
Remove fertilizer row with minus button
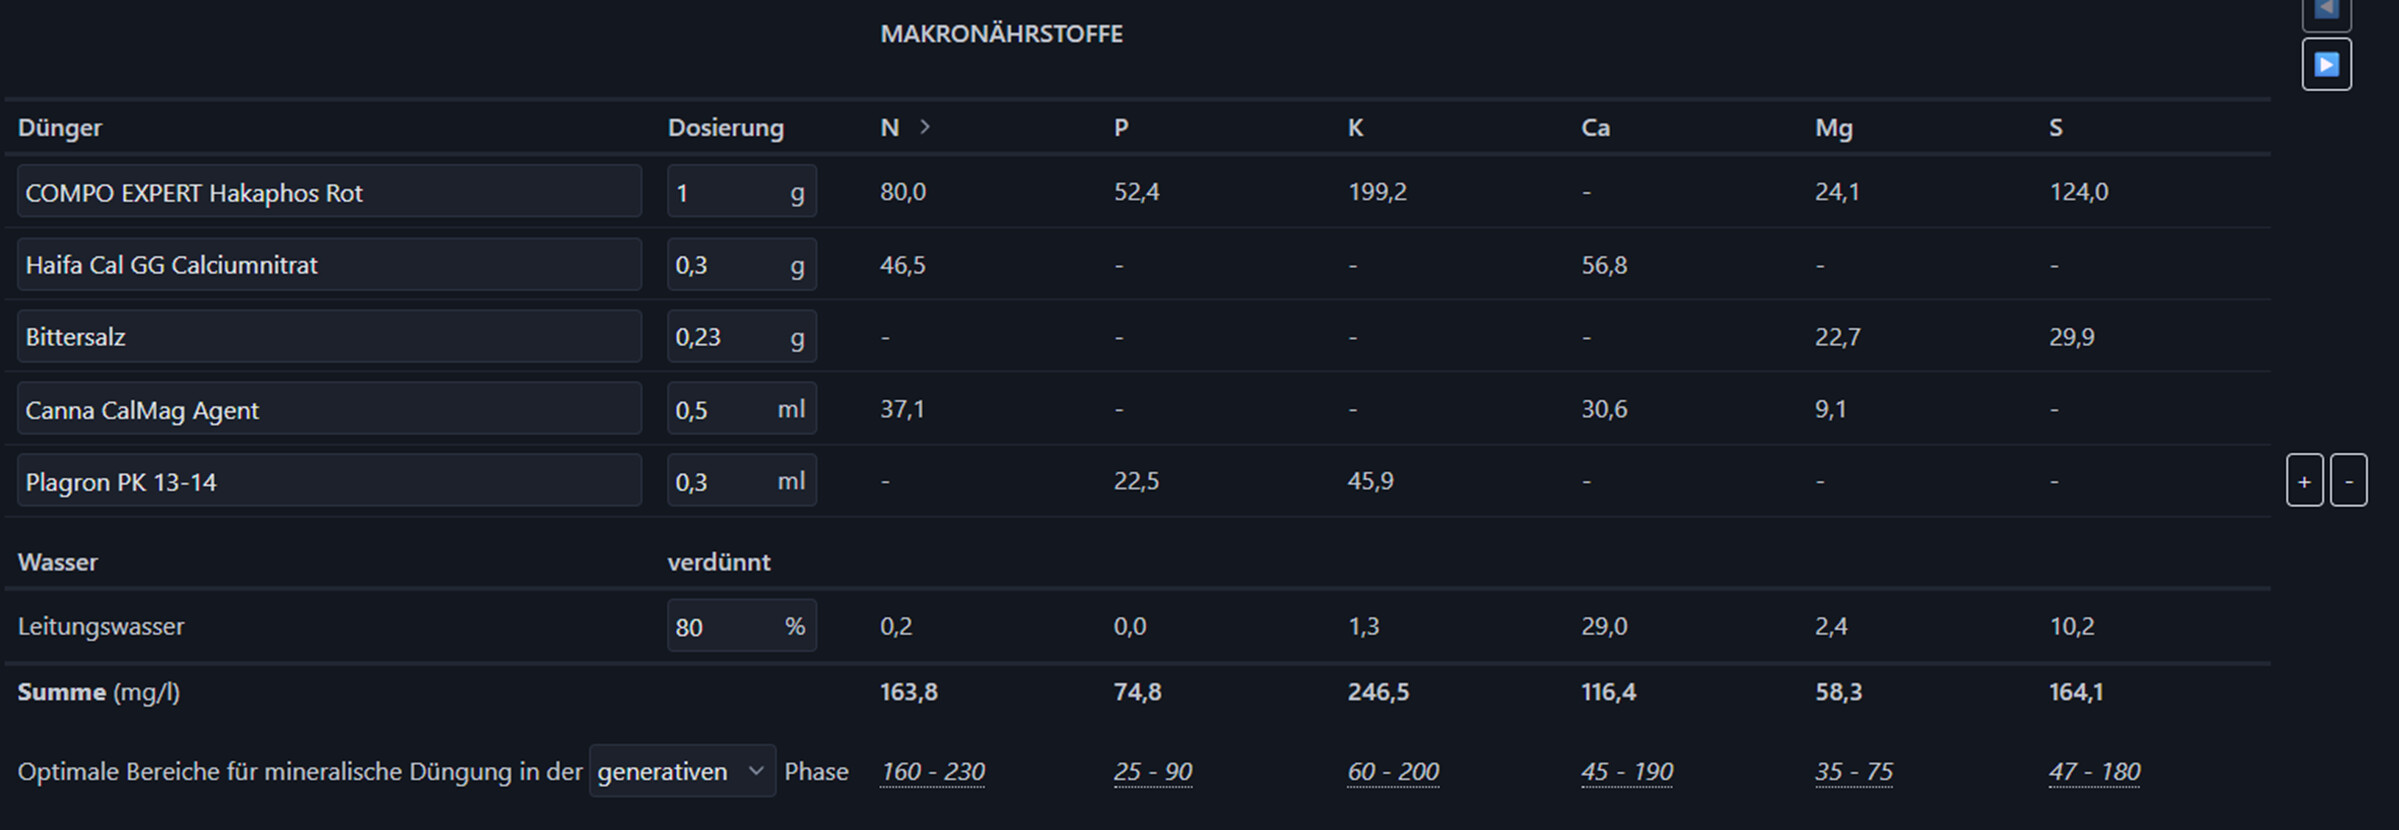click(x=2348, y=481)
